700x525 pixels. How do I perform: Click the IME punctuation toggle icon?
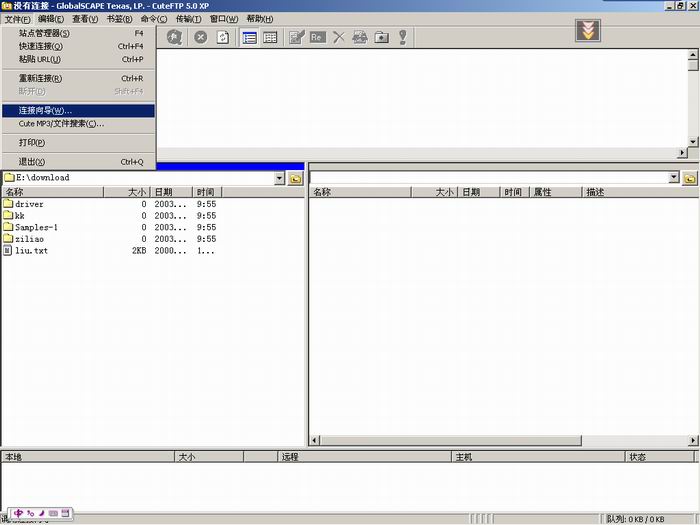click(30, 513)
